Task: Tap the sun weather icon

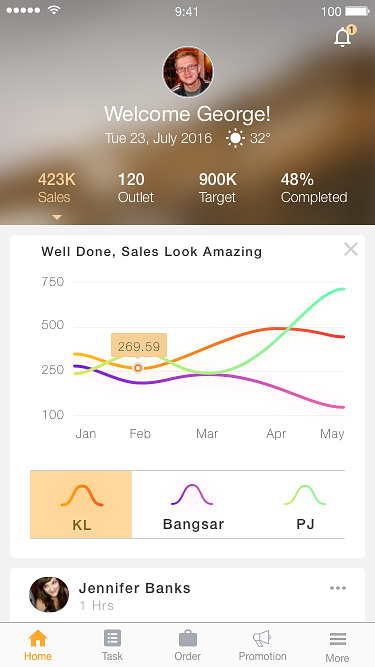Action: 235,139
